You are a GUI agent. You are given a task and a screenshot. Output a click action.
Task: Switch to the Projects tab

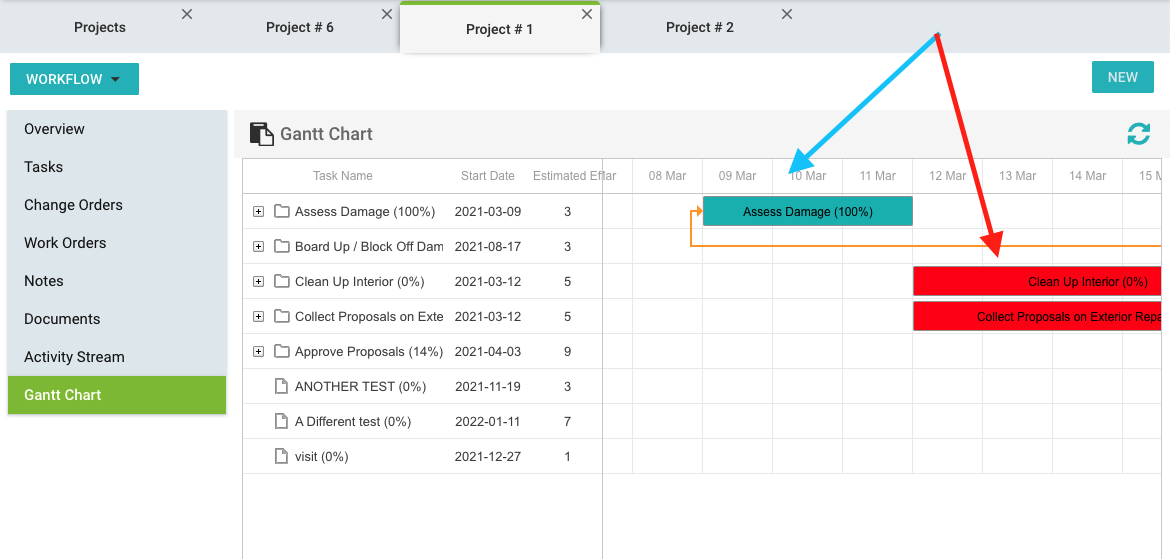click(100, 28)
